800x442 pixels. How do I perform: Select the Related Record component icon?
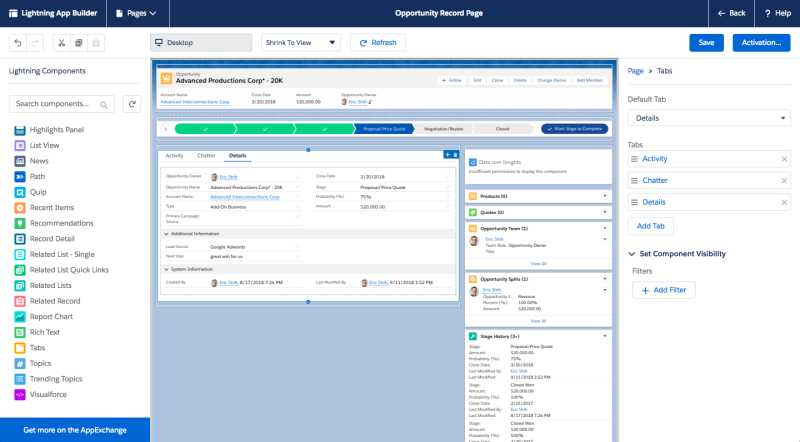pos(20,301)
